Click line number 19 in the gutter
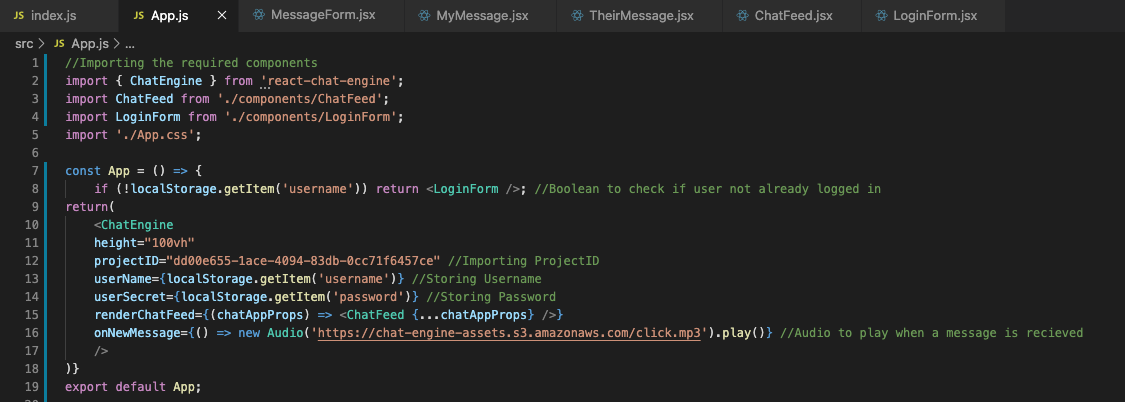The width and height of the screenshot is (1125, 402). click(x=31, y=386)
